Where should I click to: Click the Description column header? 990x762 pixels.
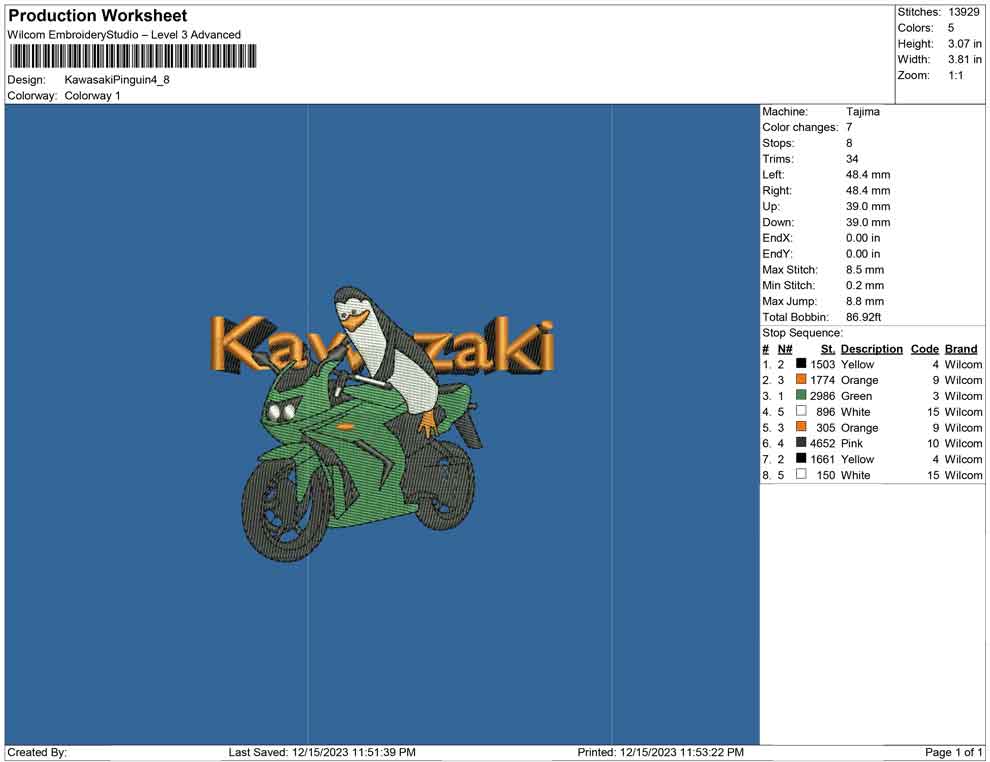pos(871,349)
